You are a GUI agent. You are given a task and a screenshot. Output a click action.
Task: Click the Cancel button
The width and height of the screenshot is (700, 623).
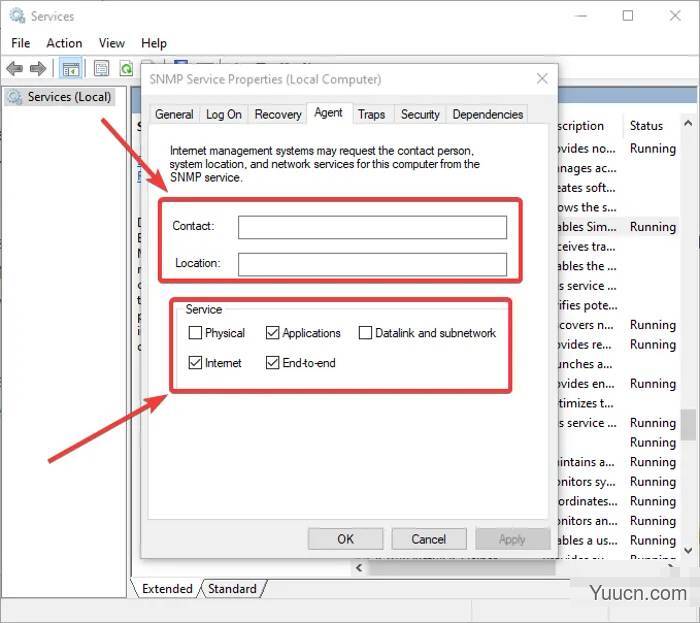tap(429, 539)
